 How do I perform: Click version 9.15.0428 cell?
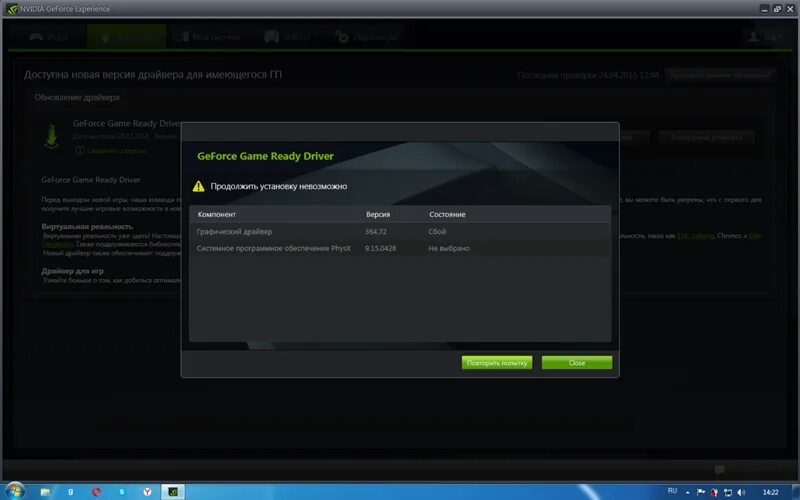[380, 248]
